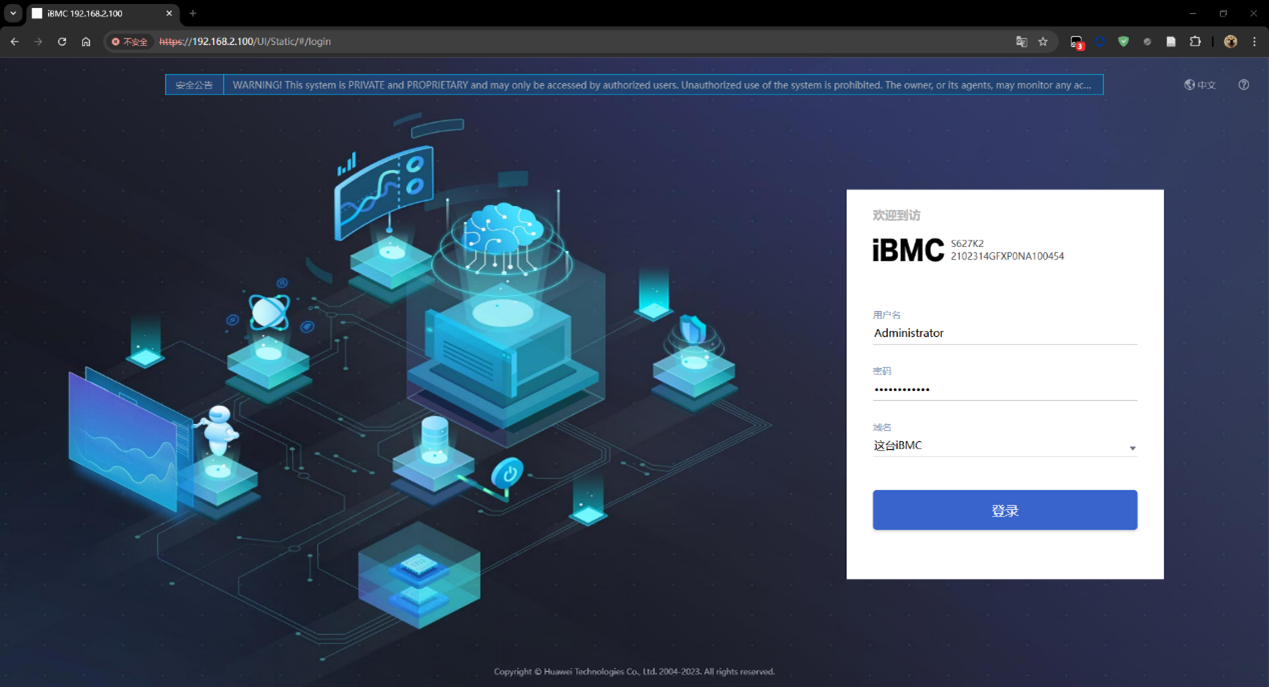Open the browser profile avatar
The height and width of the screenshot is (687, 1269).
coord(1231,42)
